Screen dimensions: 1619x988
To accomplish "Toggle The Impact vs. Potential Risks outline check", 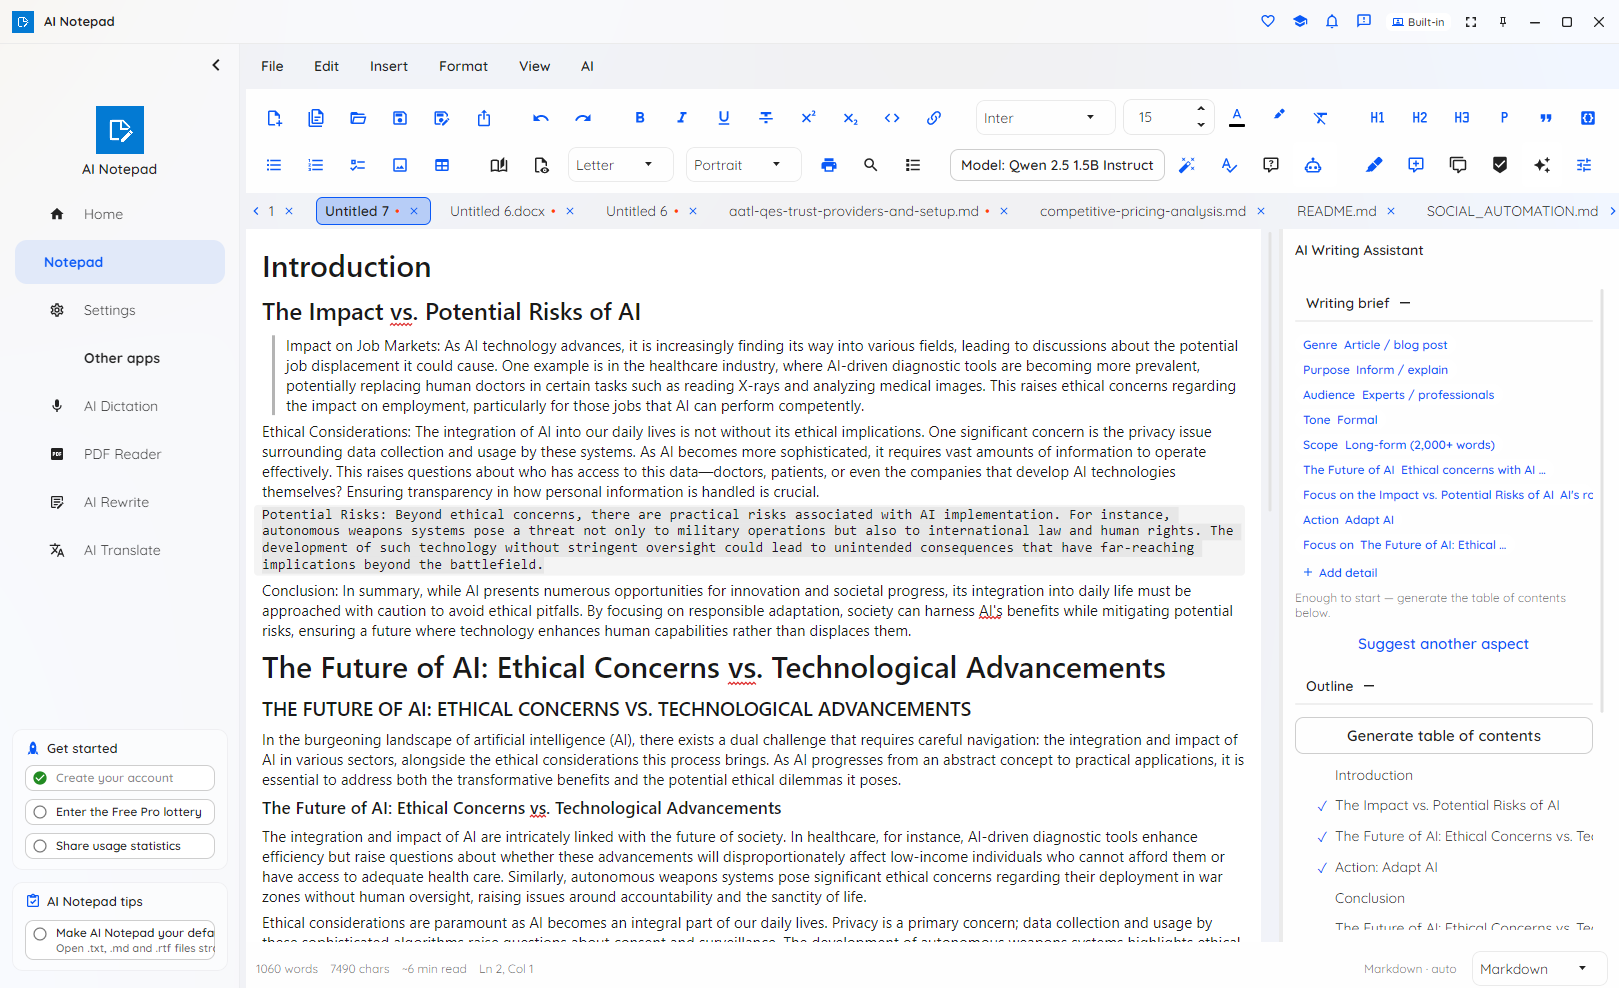I will click(x=1322, y=806).
